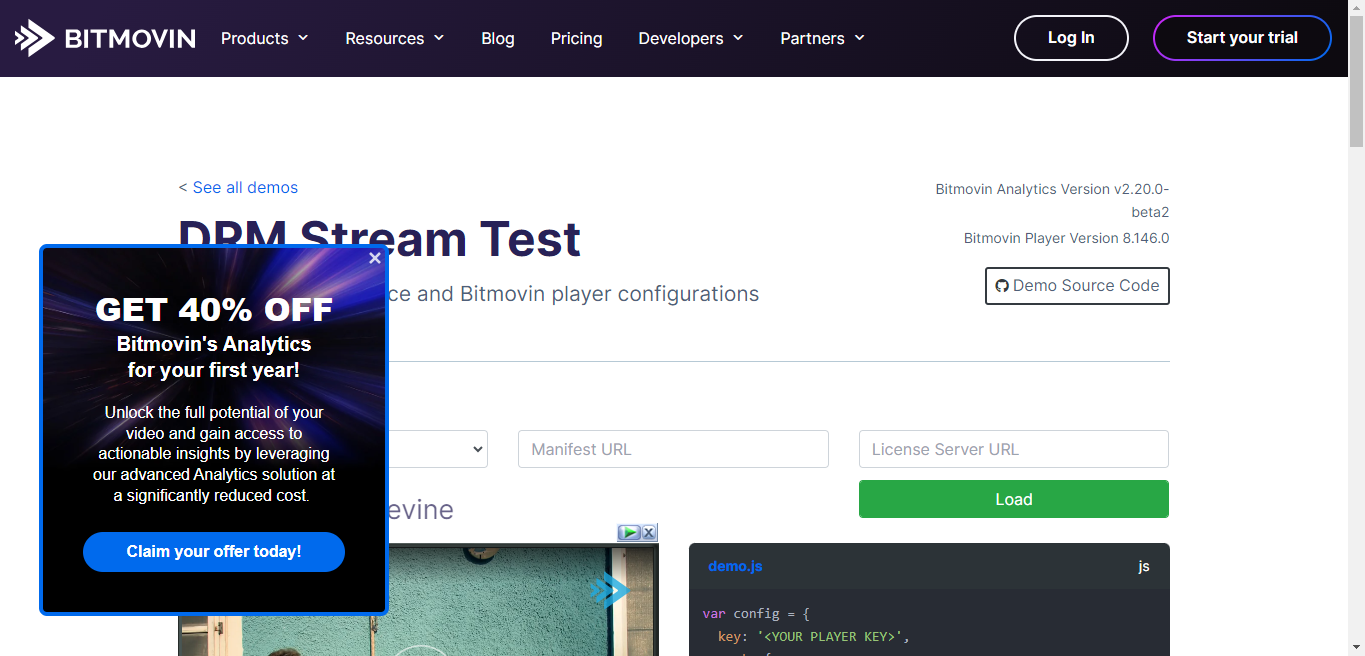
Task: Click the Bitmovin logo in the navbar
Action: [105, 37]
